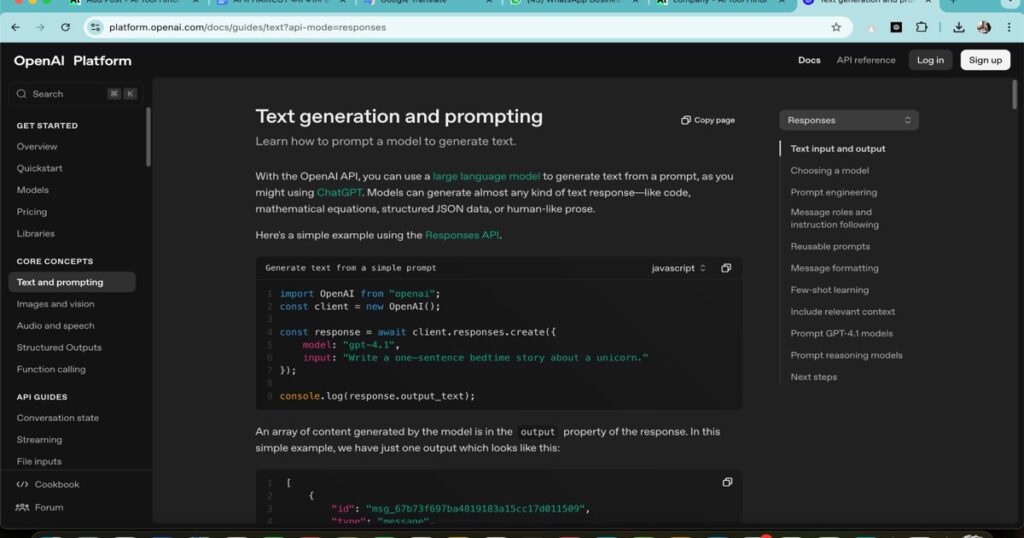
Task: Open Images and vision guide
Action: coord(56,304)
